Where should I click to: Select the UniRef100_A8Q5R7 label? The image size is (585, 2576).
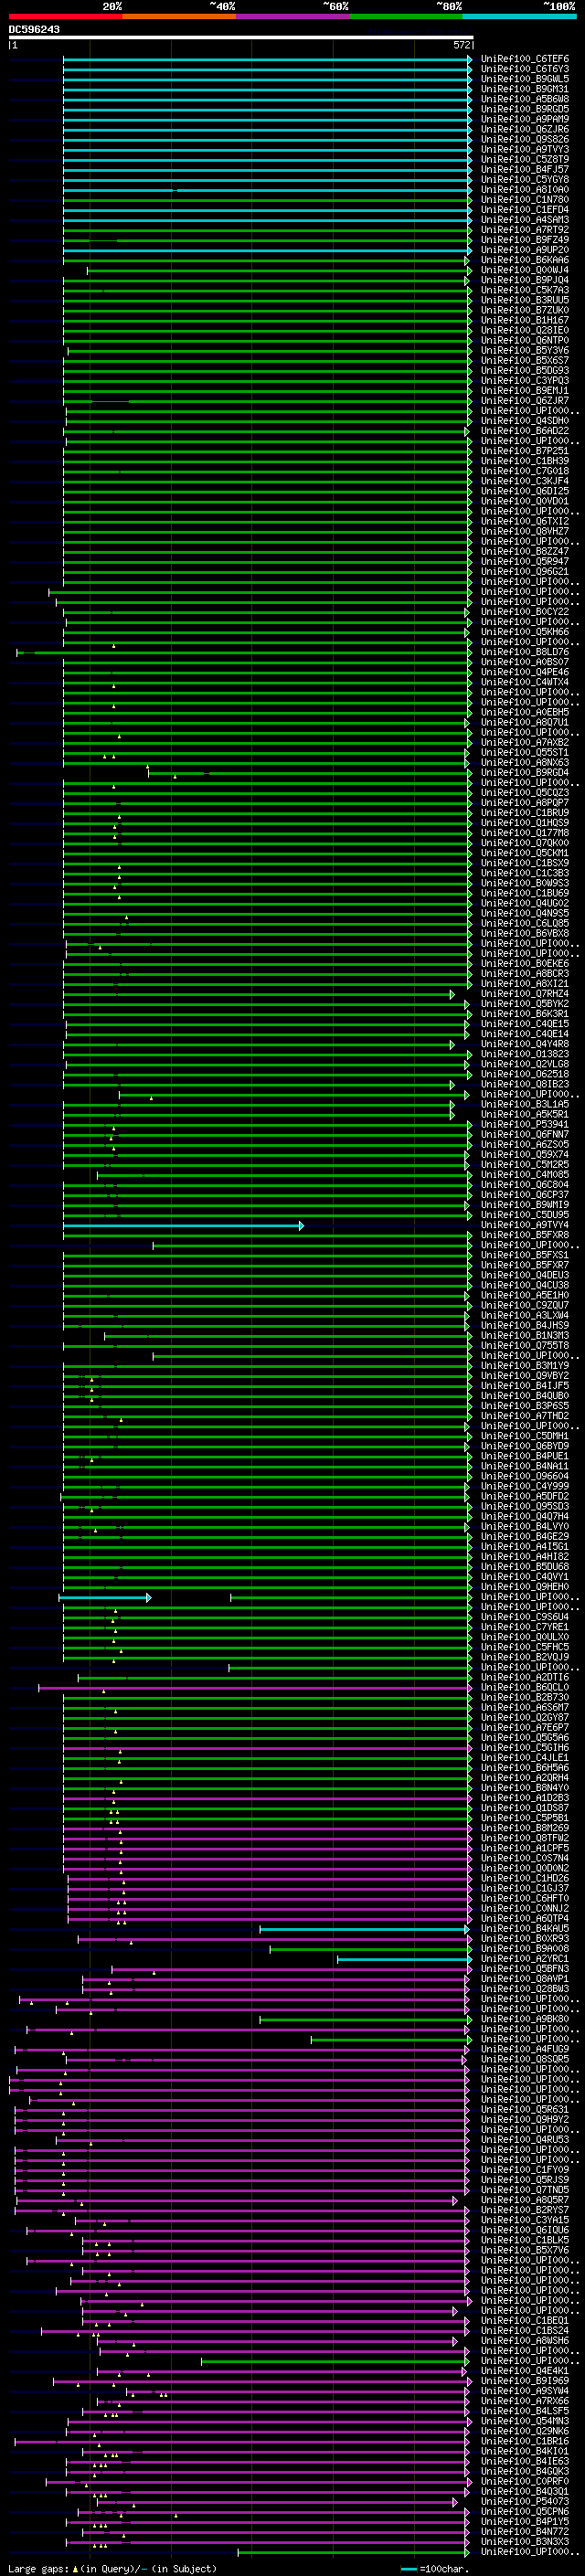tap(524, 2200)
